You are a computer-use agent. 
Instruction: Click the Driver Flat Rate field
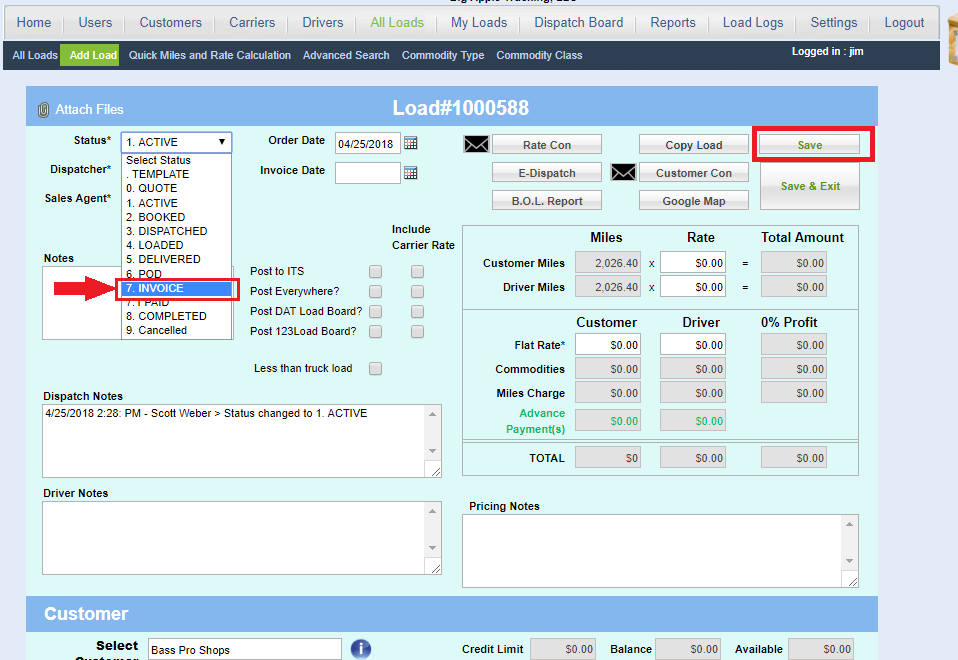[x=693, y=345]
